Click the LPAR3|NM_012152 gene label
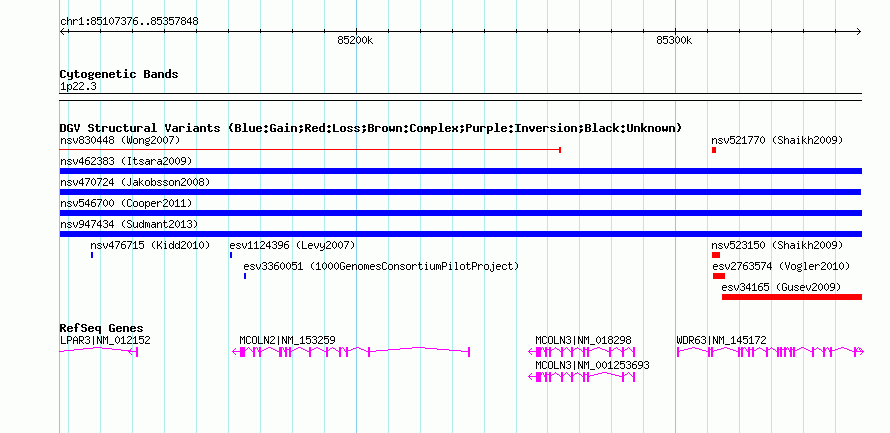 click(x=105, y=340)
